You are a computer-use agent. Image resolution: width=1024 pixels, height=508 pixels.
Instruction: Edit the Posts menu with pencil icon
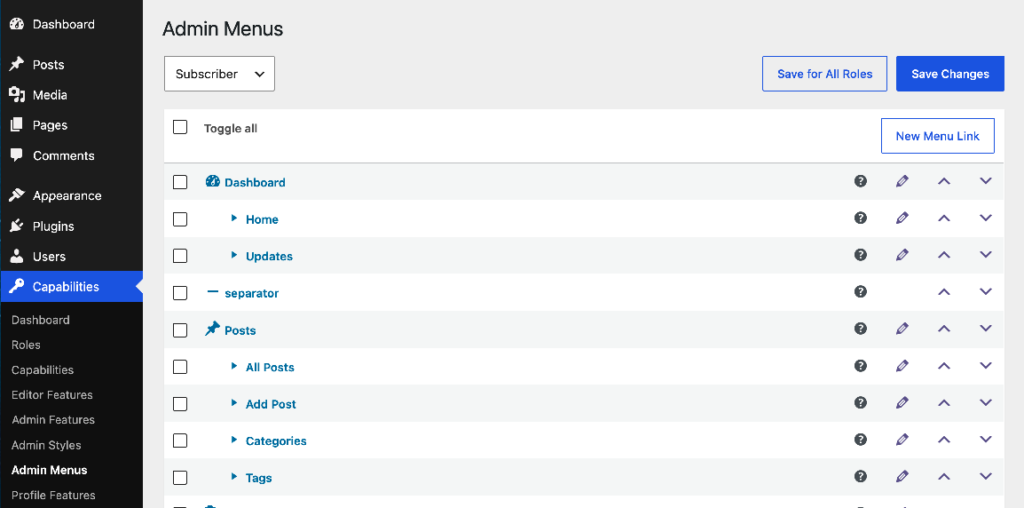(x=902, y=328)
